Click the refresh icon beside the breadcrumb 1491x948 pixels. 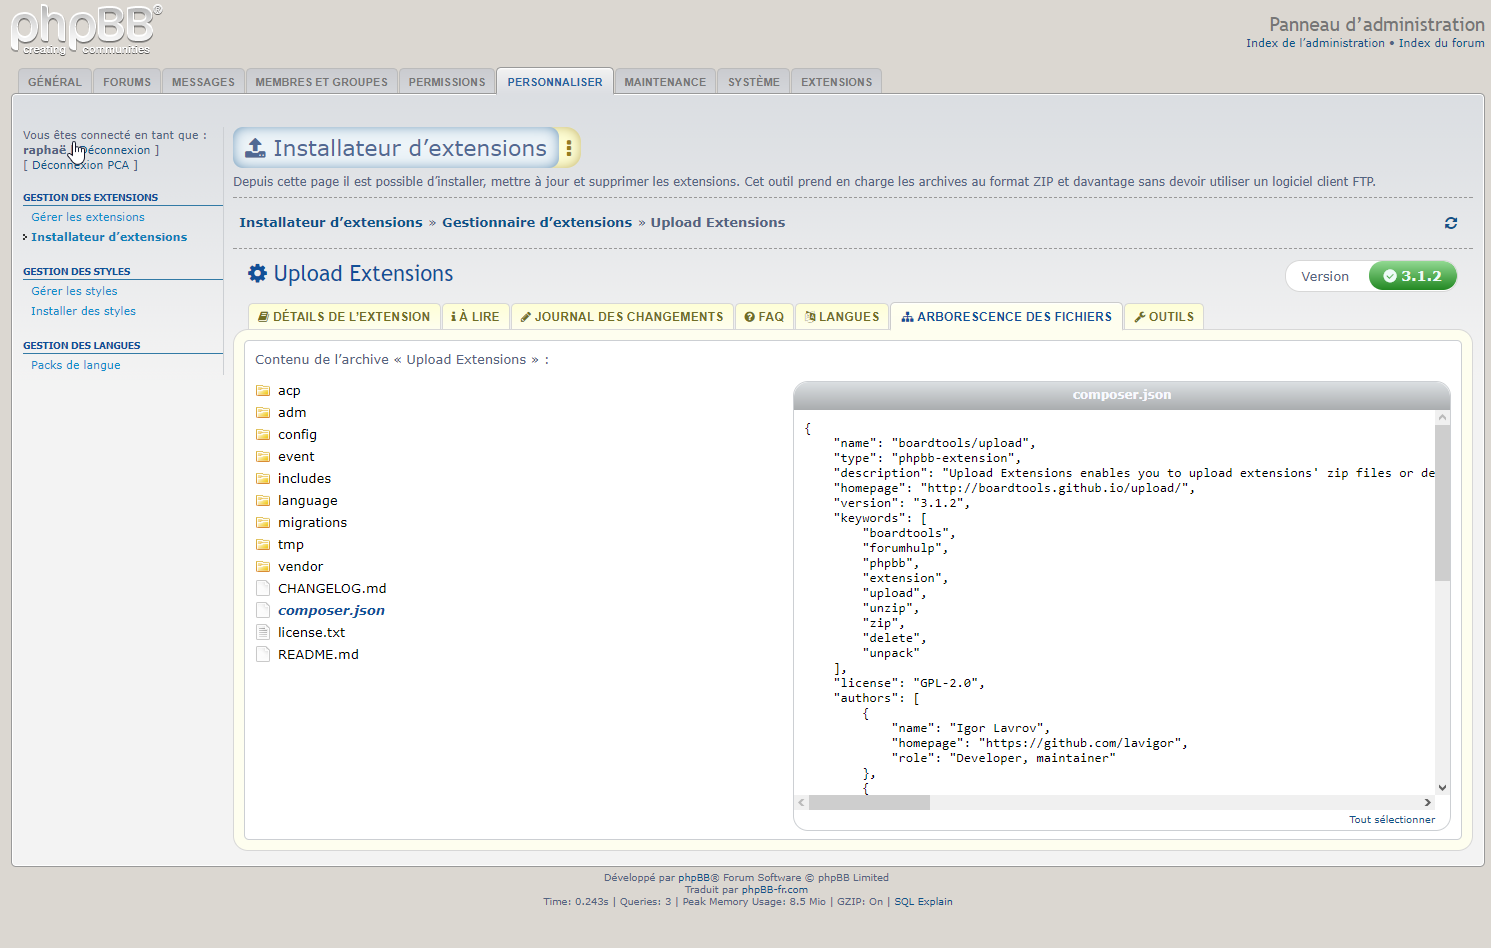pos(1450,223)
